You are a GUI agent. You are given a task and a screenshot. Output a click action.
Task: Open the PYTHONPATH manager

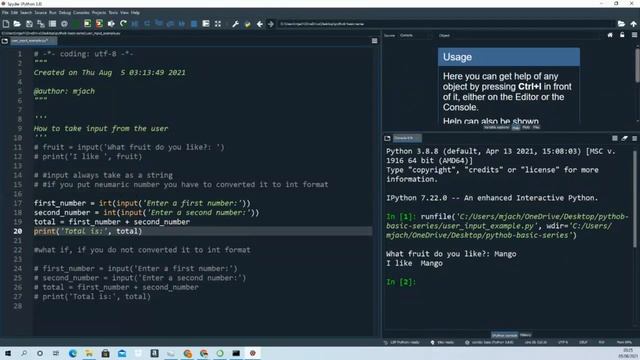(247, 24)
